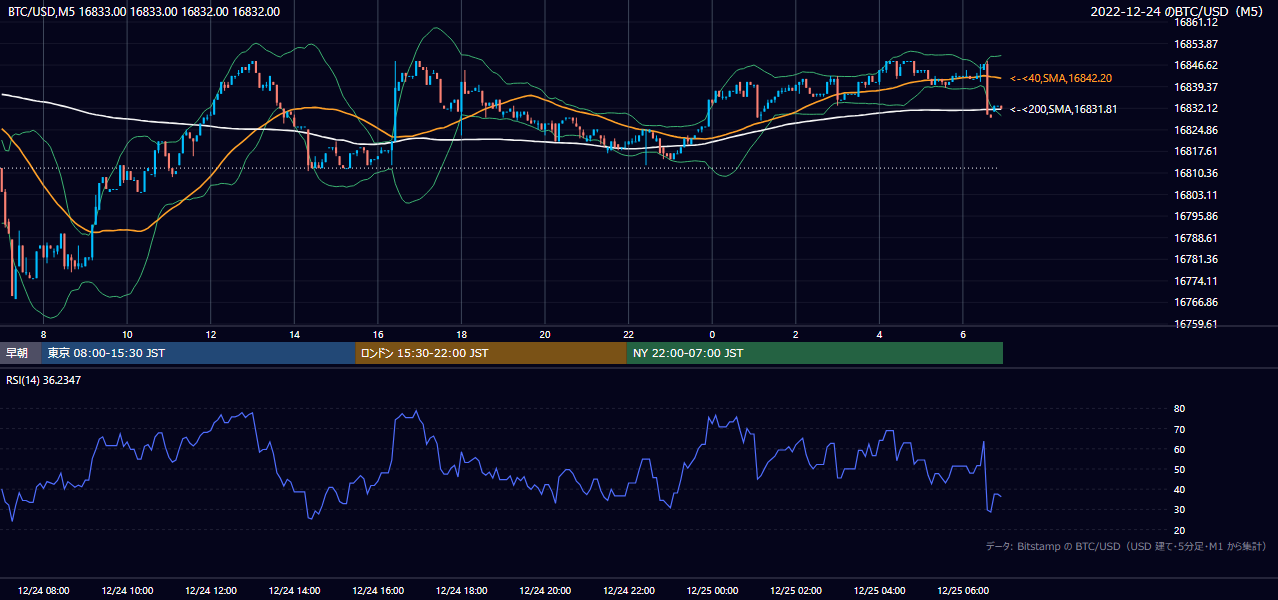Click the 12/24 18:00 time label
1278x600 pixels.
click(x=461, y=591)
